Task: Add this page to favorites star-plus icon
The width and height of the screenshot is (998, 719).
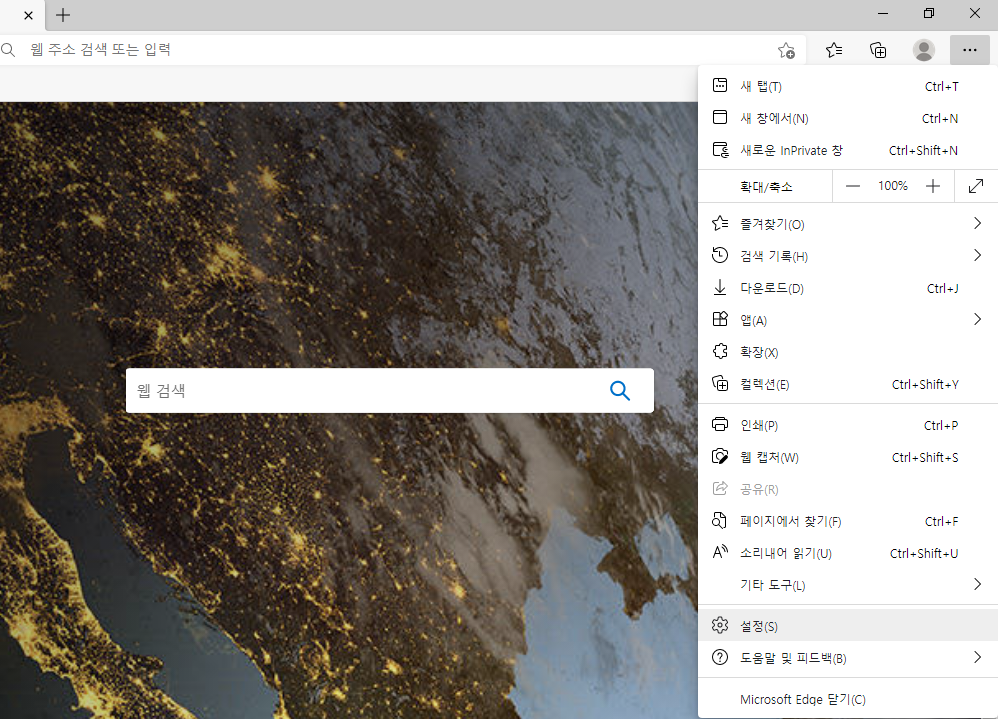Action: (x=787, y=50)
